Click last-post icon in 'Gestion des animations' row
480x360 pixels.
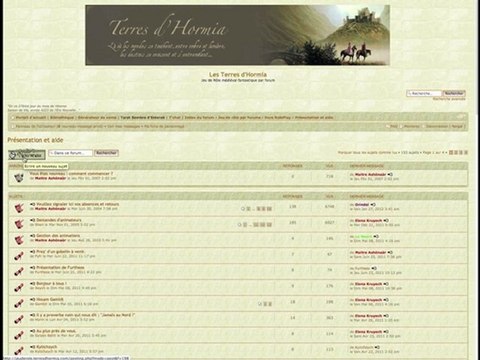point(376,237)
